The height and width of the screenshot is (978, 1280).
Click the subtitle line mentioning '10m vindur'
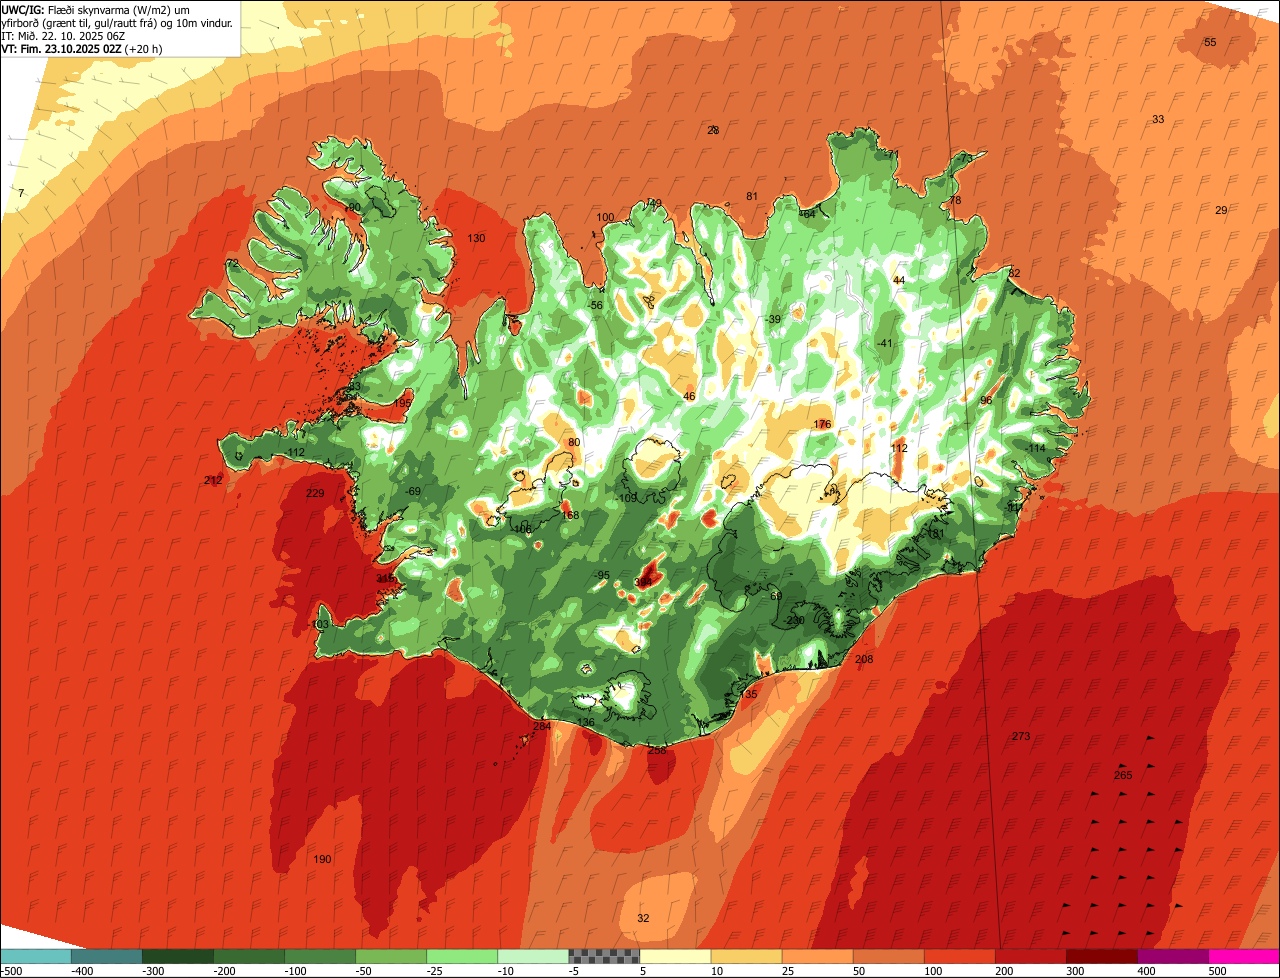pyautogui.click(x=117, y=23)
